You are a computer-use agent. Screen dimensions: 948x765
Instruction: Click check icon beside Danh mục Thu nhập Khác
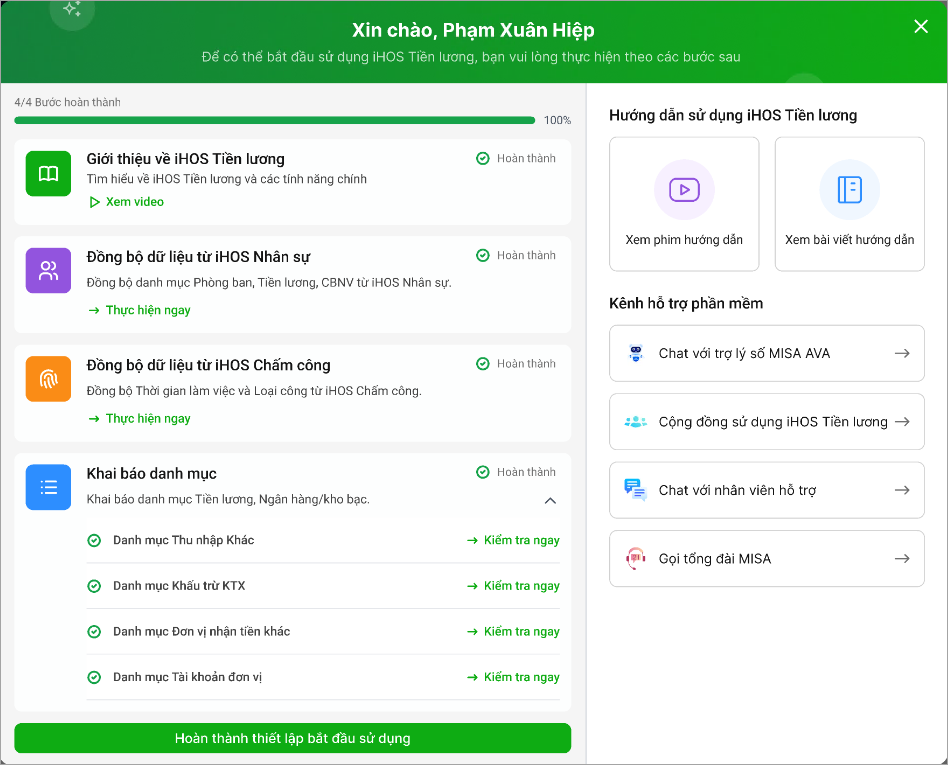click(94, 540)
